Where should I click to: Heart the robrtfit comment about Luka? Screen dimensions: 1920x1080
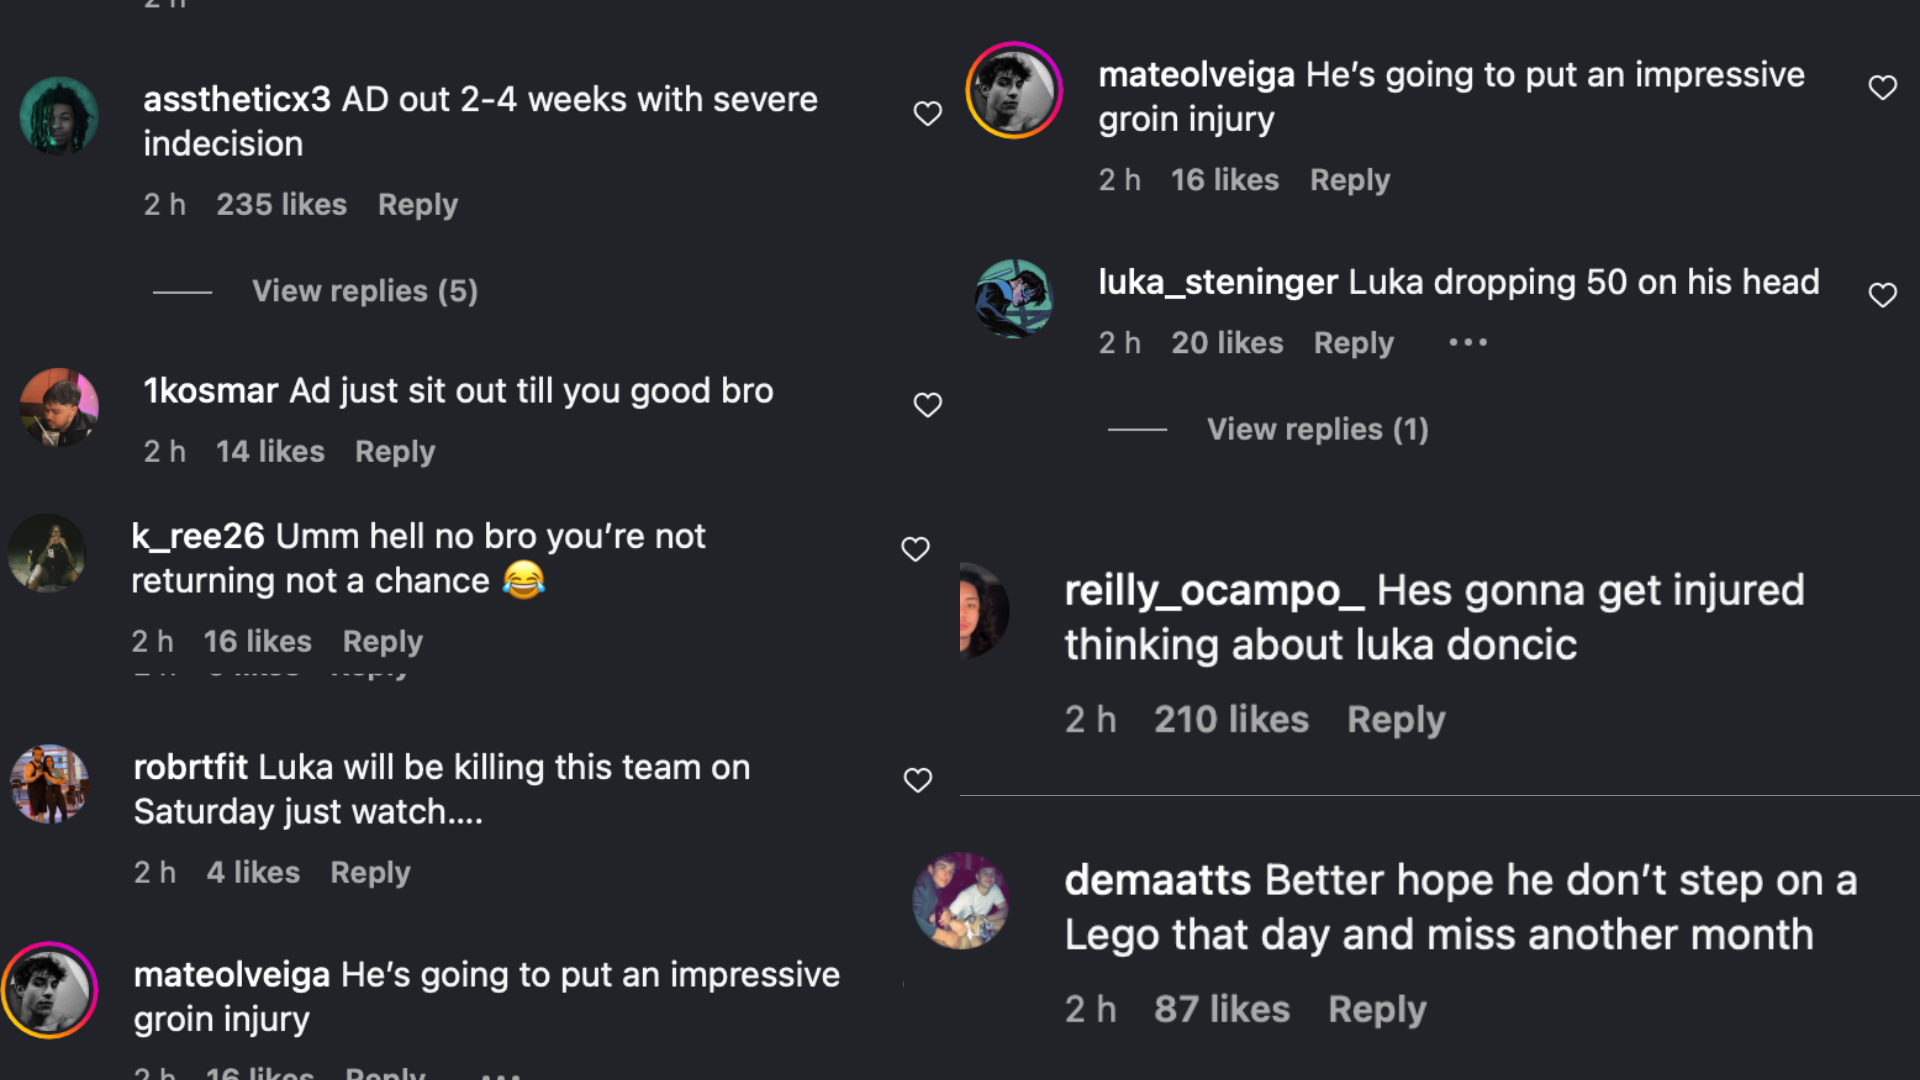[917, 780]
